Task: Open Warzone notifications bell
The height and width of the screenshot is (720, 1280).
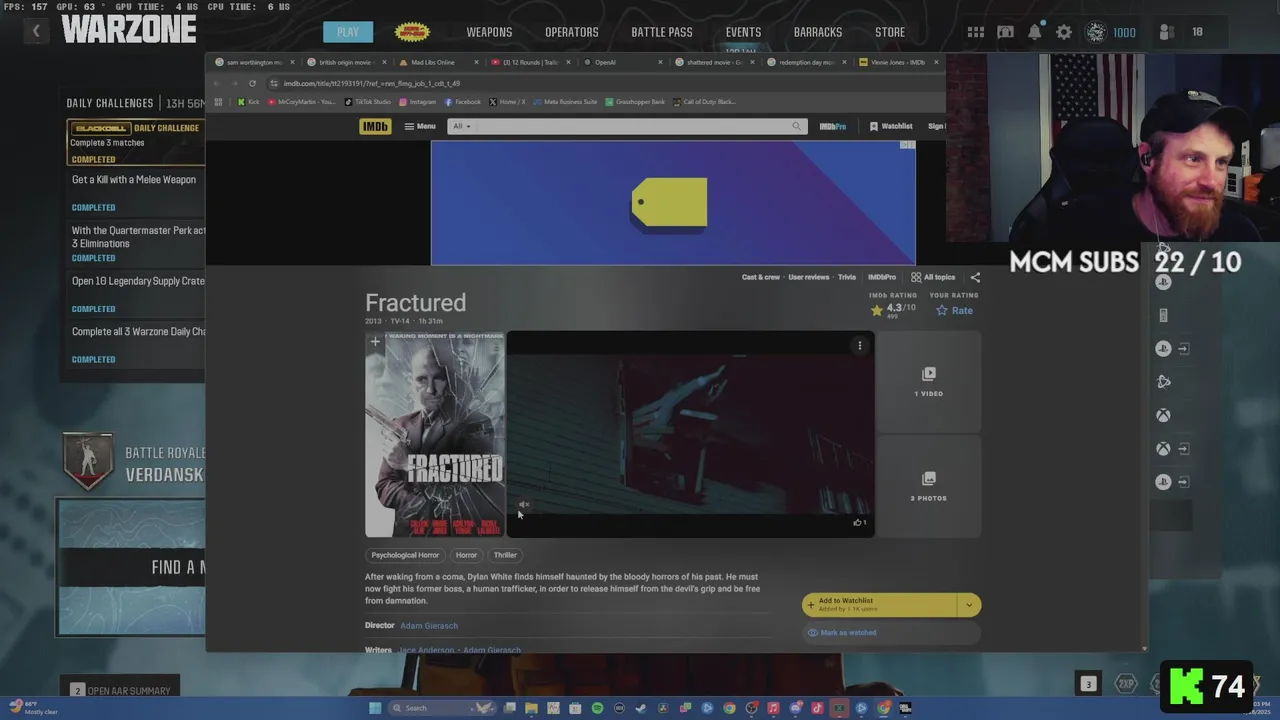Action: pyautogui.click(x=1035, y=32)
